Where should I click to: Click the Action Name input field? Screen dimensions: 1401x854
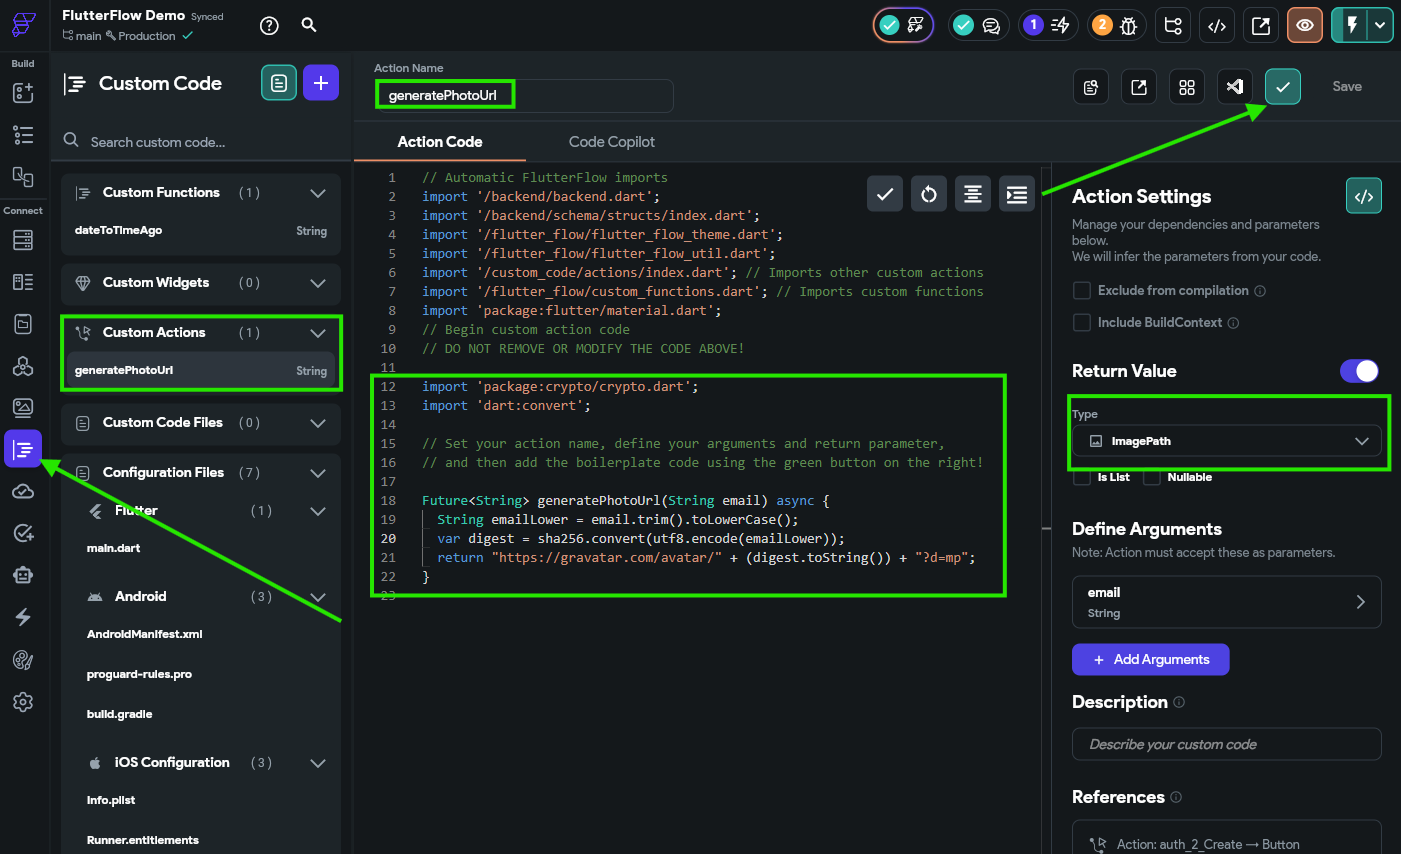[523, 96]
